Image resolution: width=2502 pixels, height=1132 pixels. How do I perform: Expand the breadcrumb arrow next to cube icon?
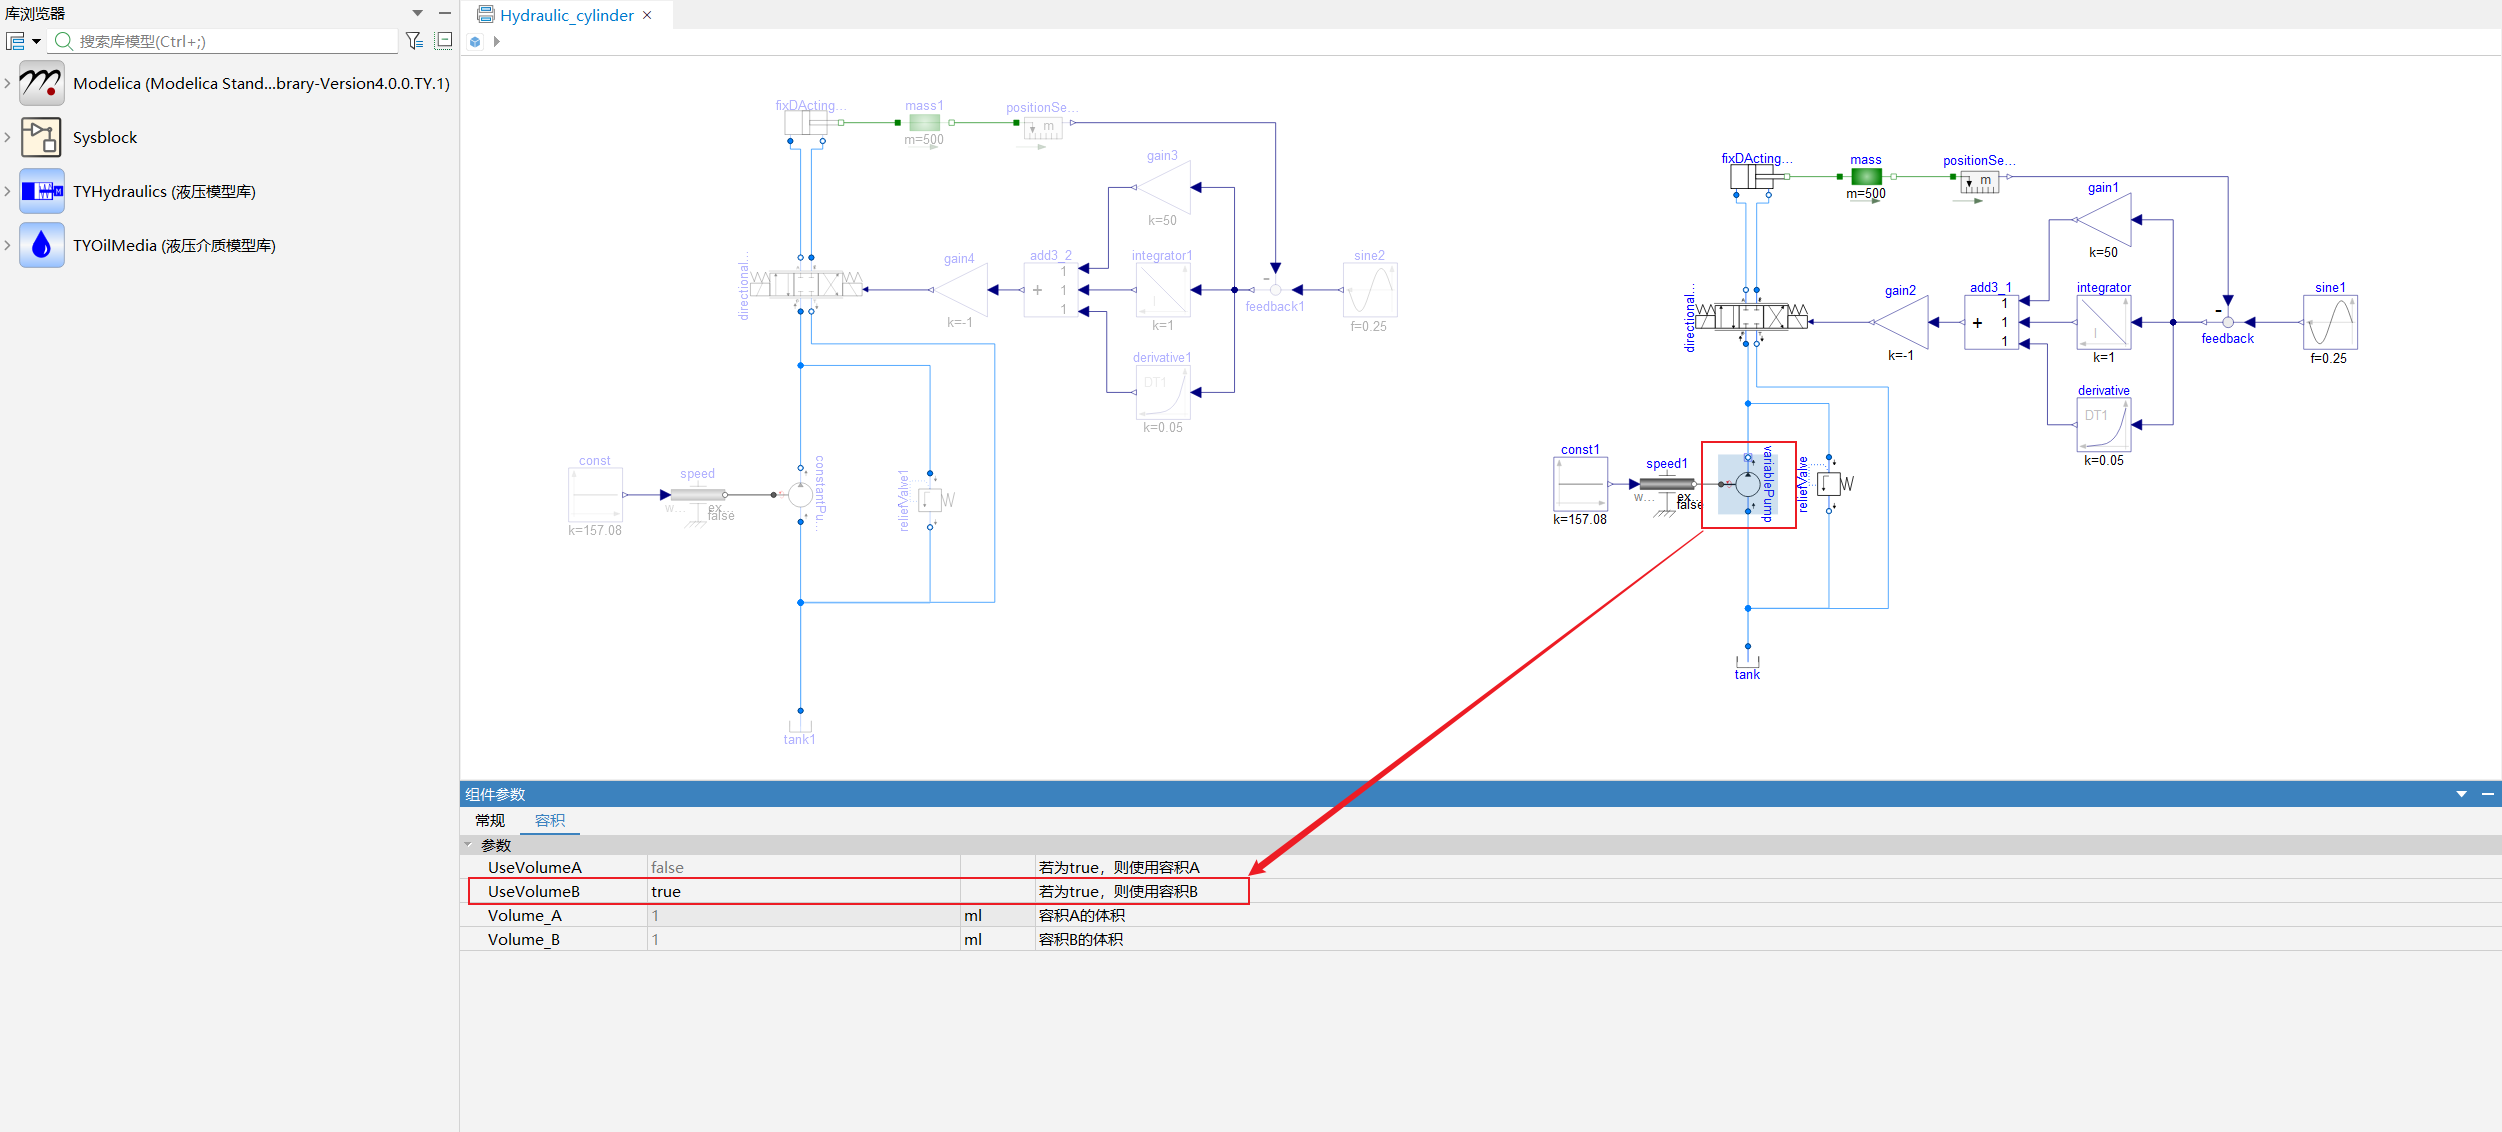(496, 42)
